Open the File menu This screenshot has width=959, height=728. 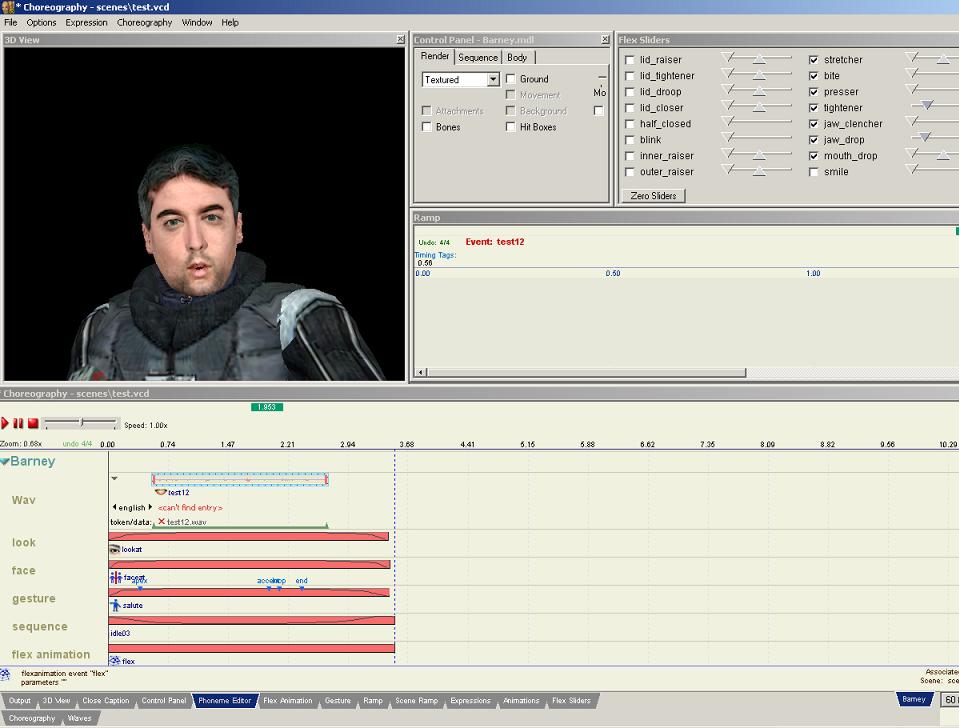10,23
